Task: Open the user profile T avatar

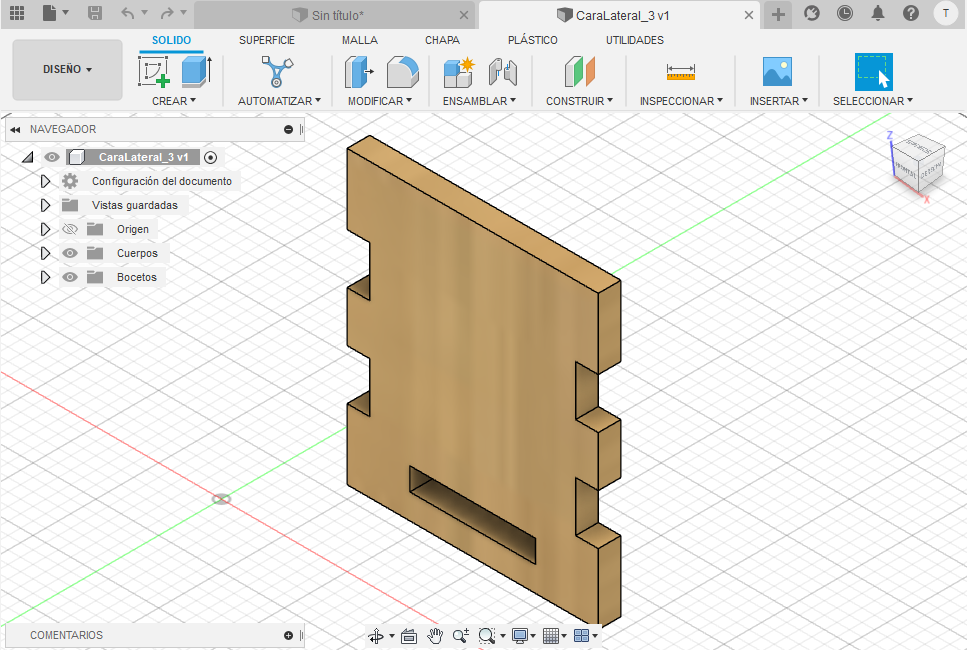Action: tap(945, 13)
